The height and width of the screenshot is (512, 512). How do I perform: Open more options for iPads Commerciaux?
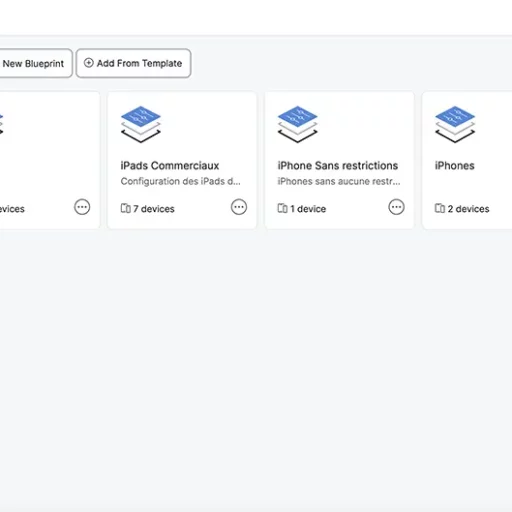(239, 207)
